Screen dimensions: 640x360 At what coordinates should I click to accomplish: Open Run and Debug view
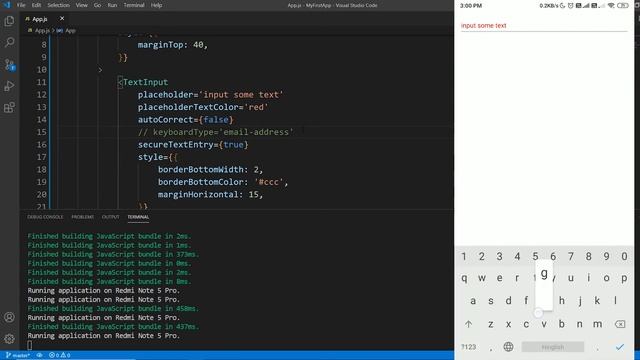click(9, 86)
